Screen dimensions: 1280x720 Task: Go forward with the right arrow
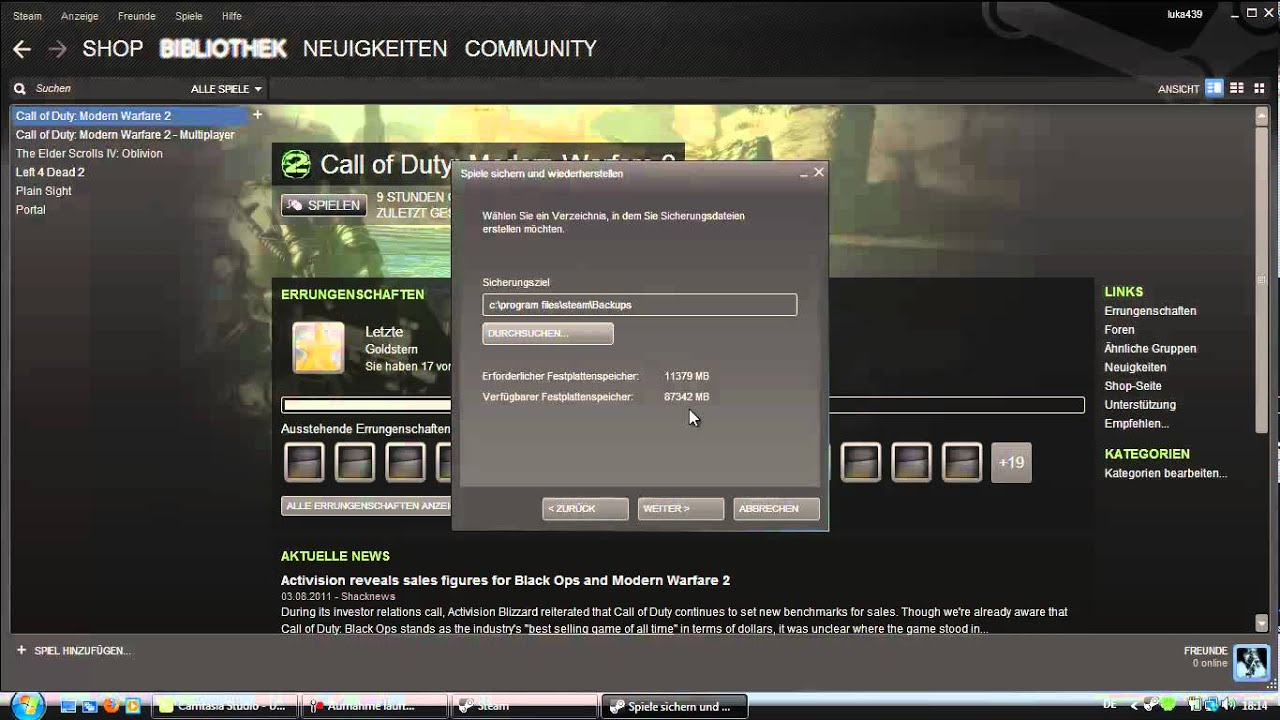(x=57, y=49)
